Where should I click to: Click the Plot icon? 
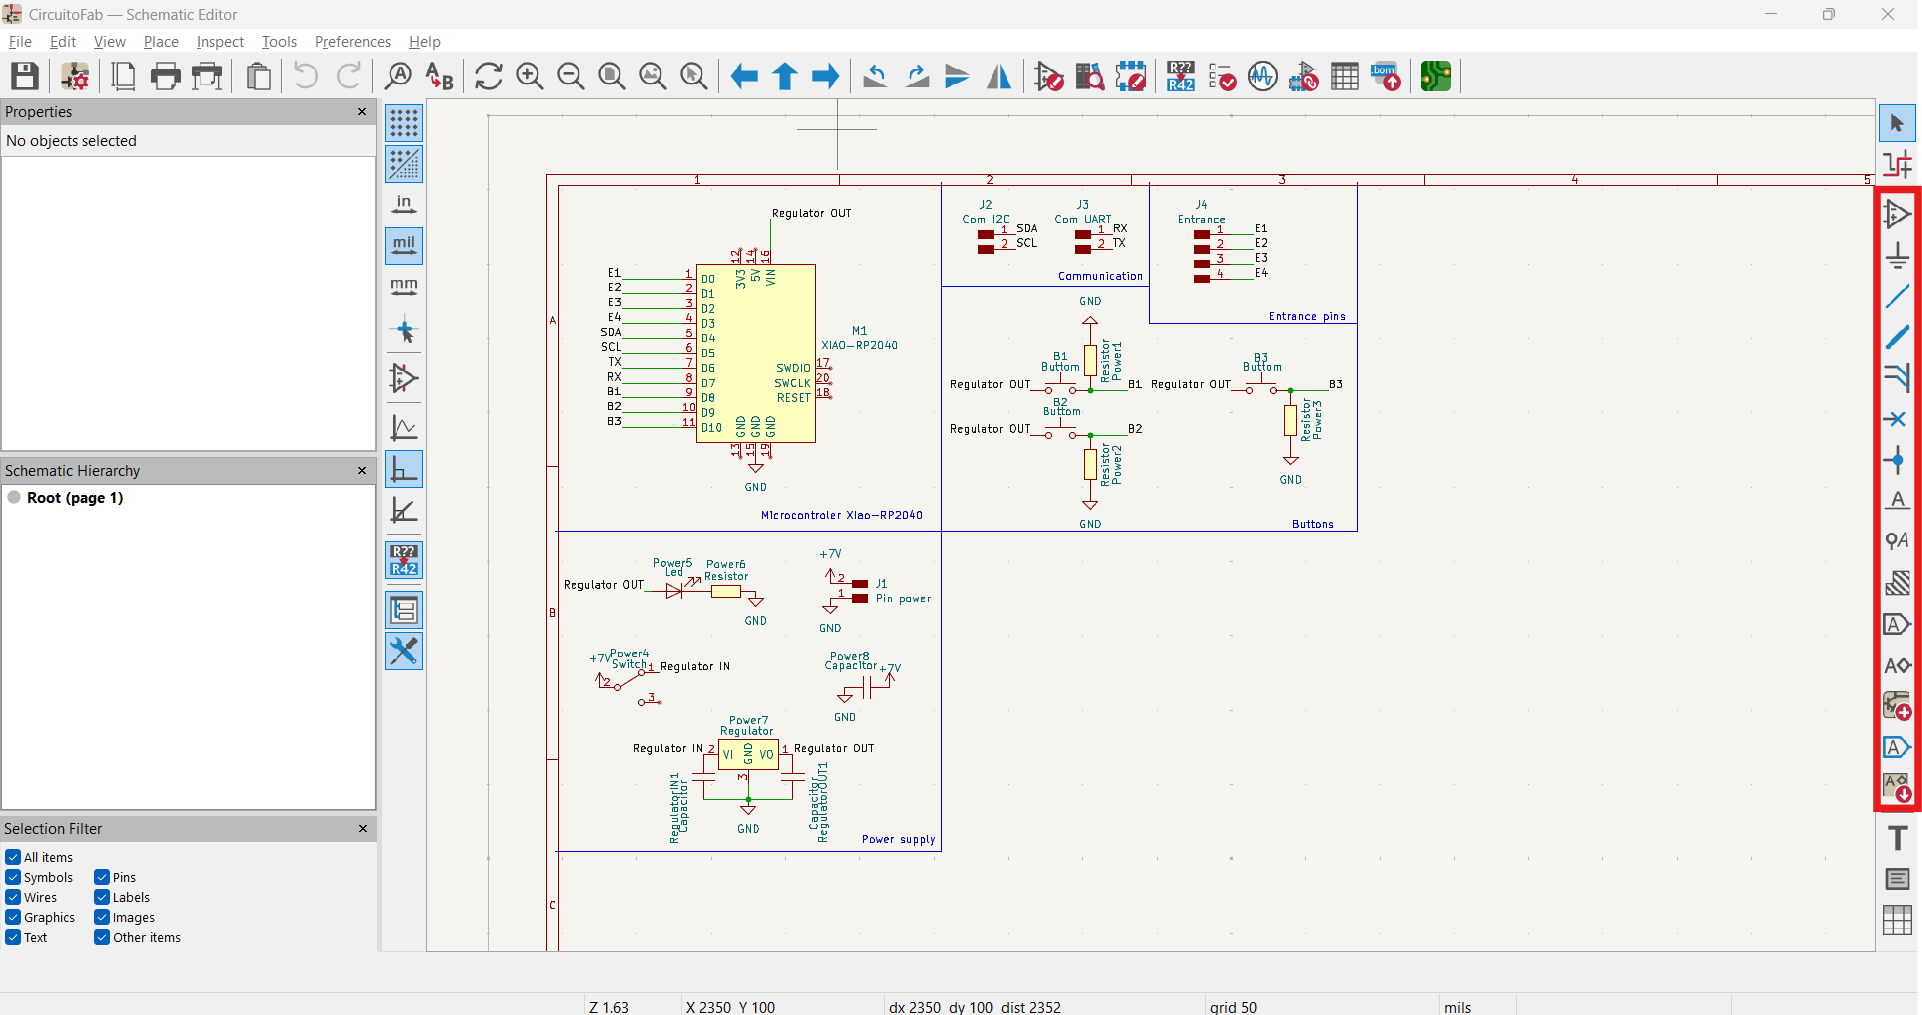point(208,76)
